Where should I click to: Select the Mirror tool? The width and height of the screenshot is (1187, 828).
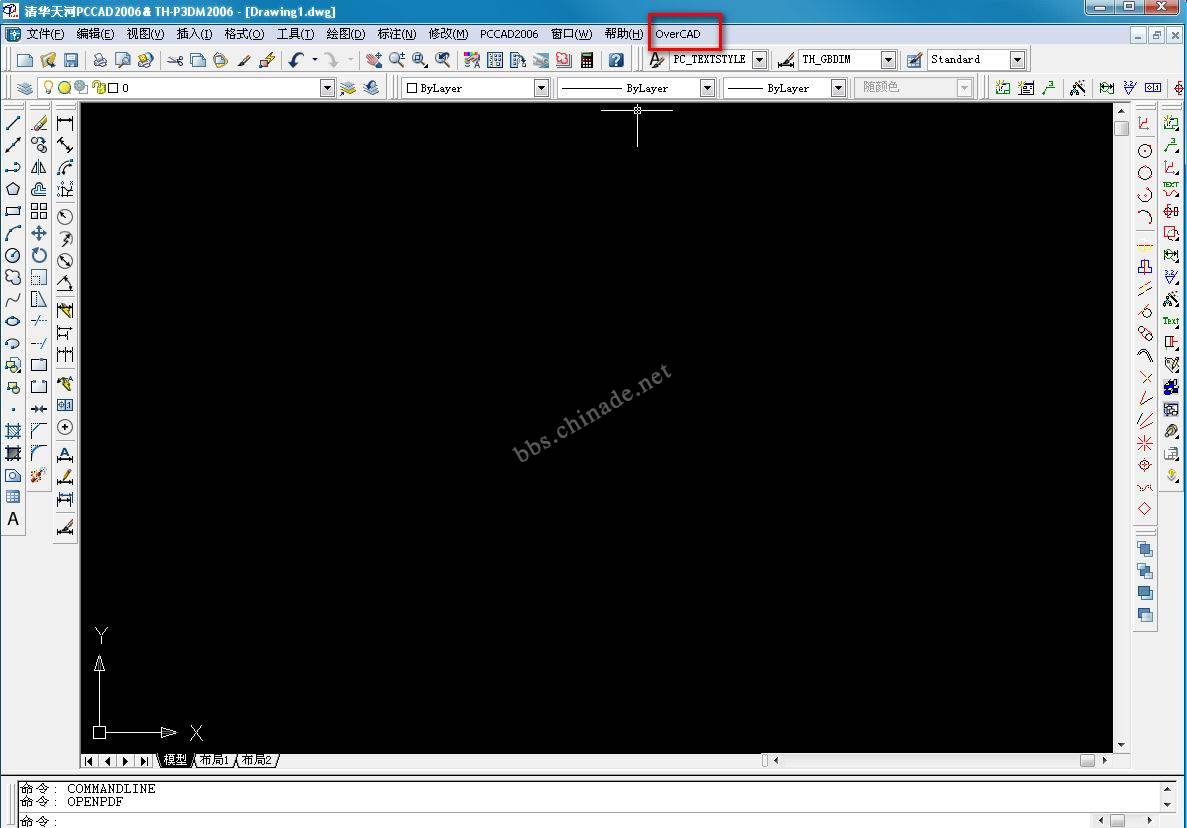click(39, 167)
